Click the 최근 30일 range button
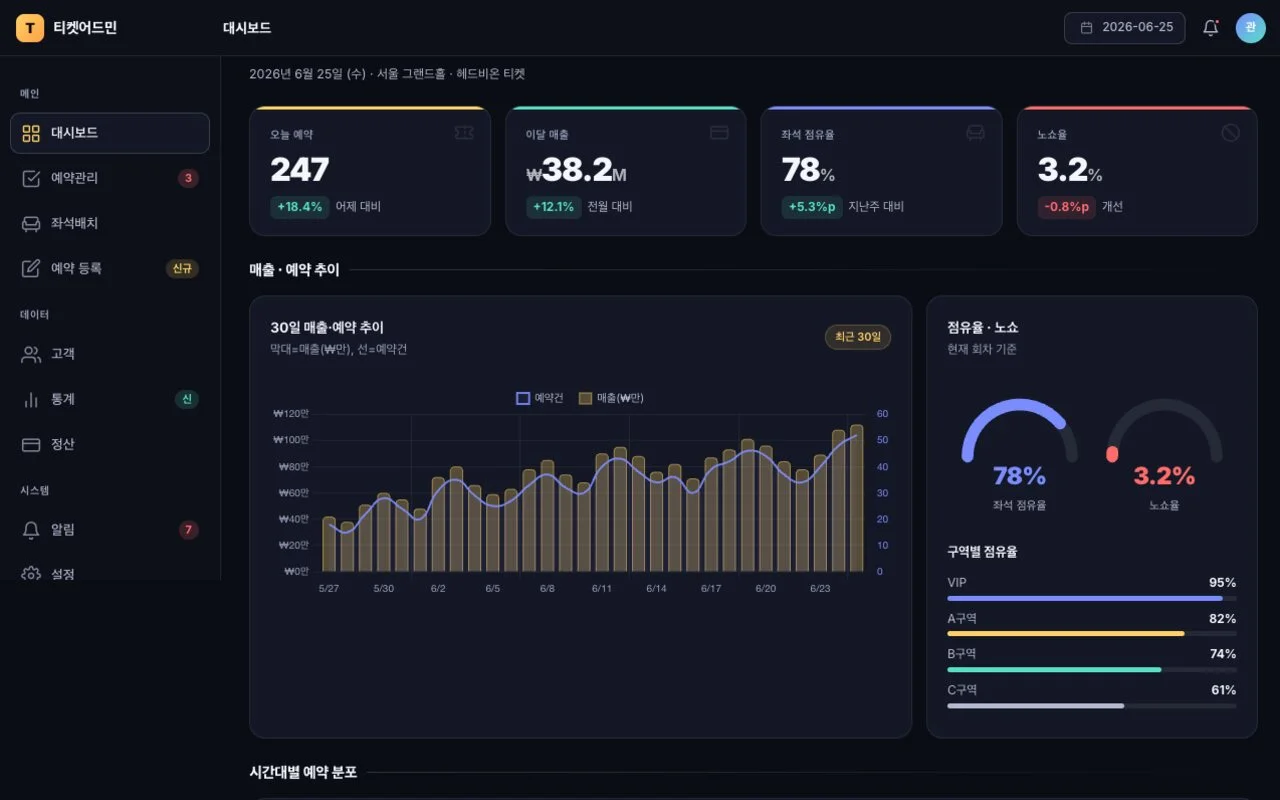The height and width of the screenshot is (800, 1280). 858,337
